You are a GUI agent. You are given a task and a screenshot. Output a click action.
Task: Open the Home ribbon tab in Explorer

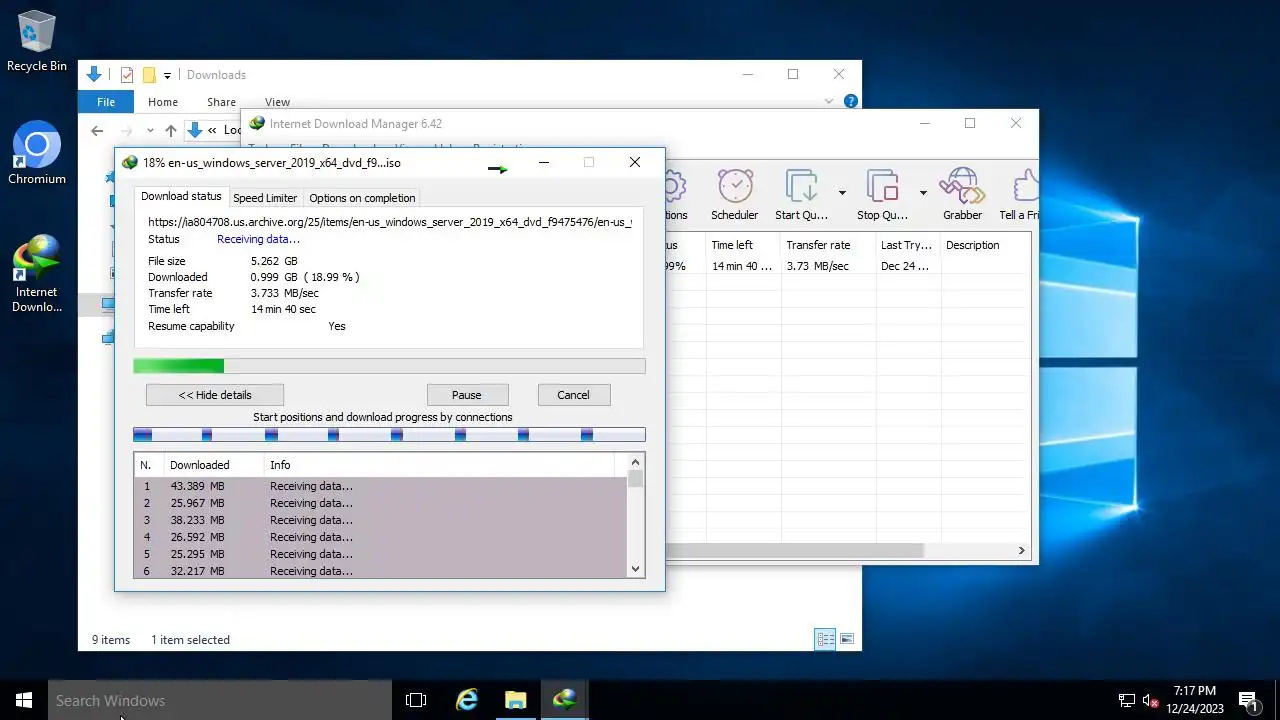(x=163, y=102)
